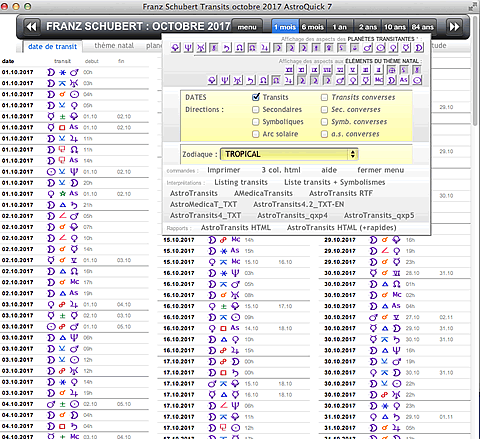Switch to the thème natal tab

coord(114,46)
